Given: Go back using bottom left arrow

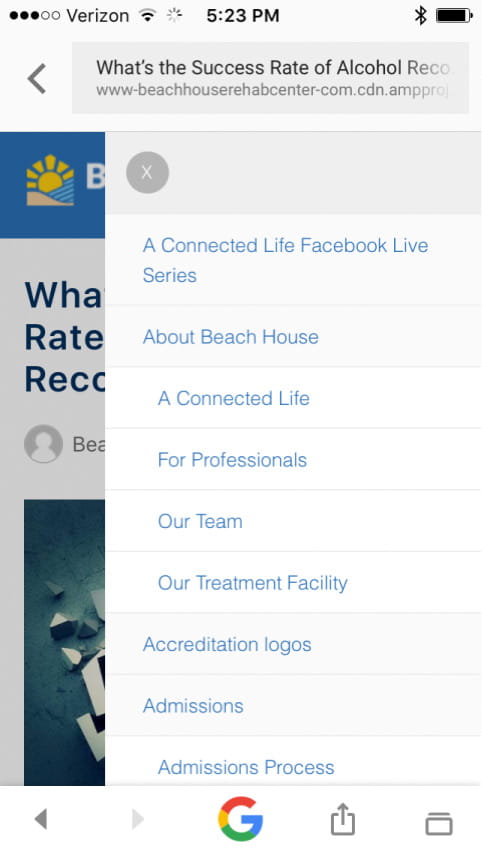Looking at the screenshot, I should pos(41,819).
